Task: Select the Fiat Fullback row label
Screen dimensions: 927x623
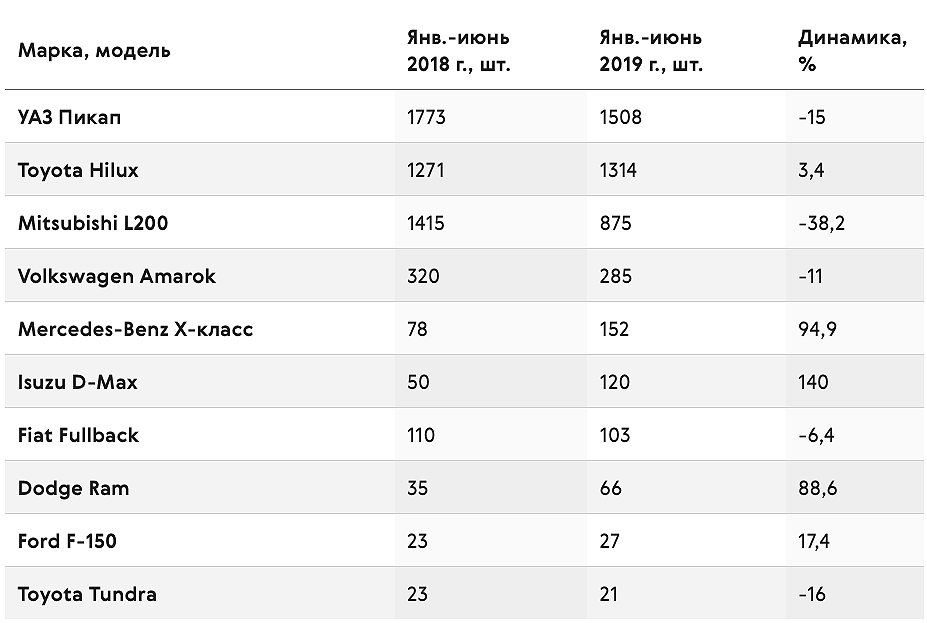Action: click(78, 435)
